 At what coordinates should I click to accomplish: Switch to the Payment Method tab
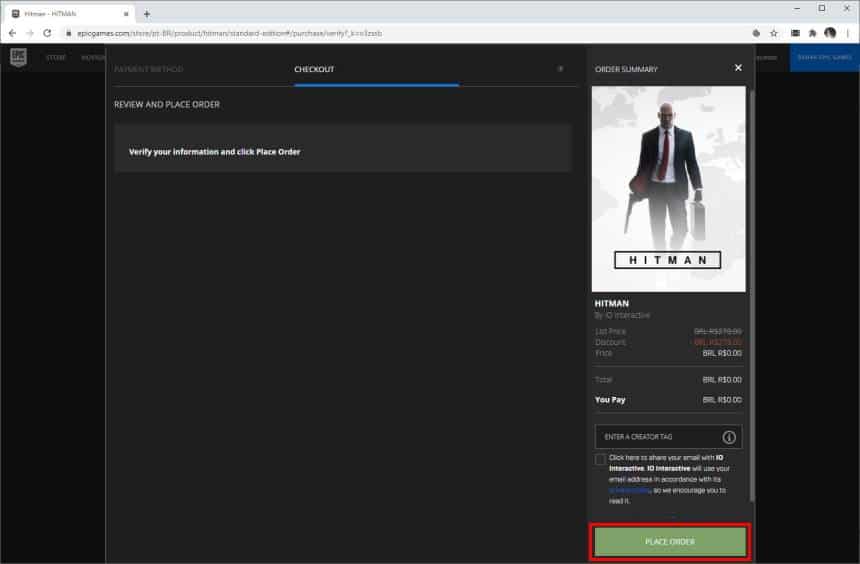(x=149, y=69)
